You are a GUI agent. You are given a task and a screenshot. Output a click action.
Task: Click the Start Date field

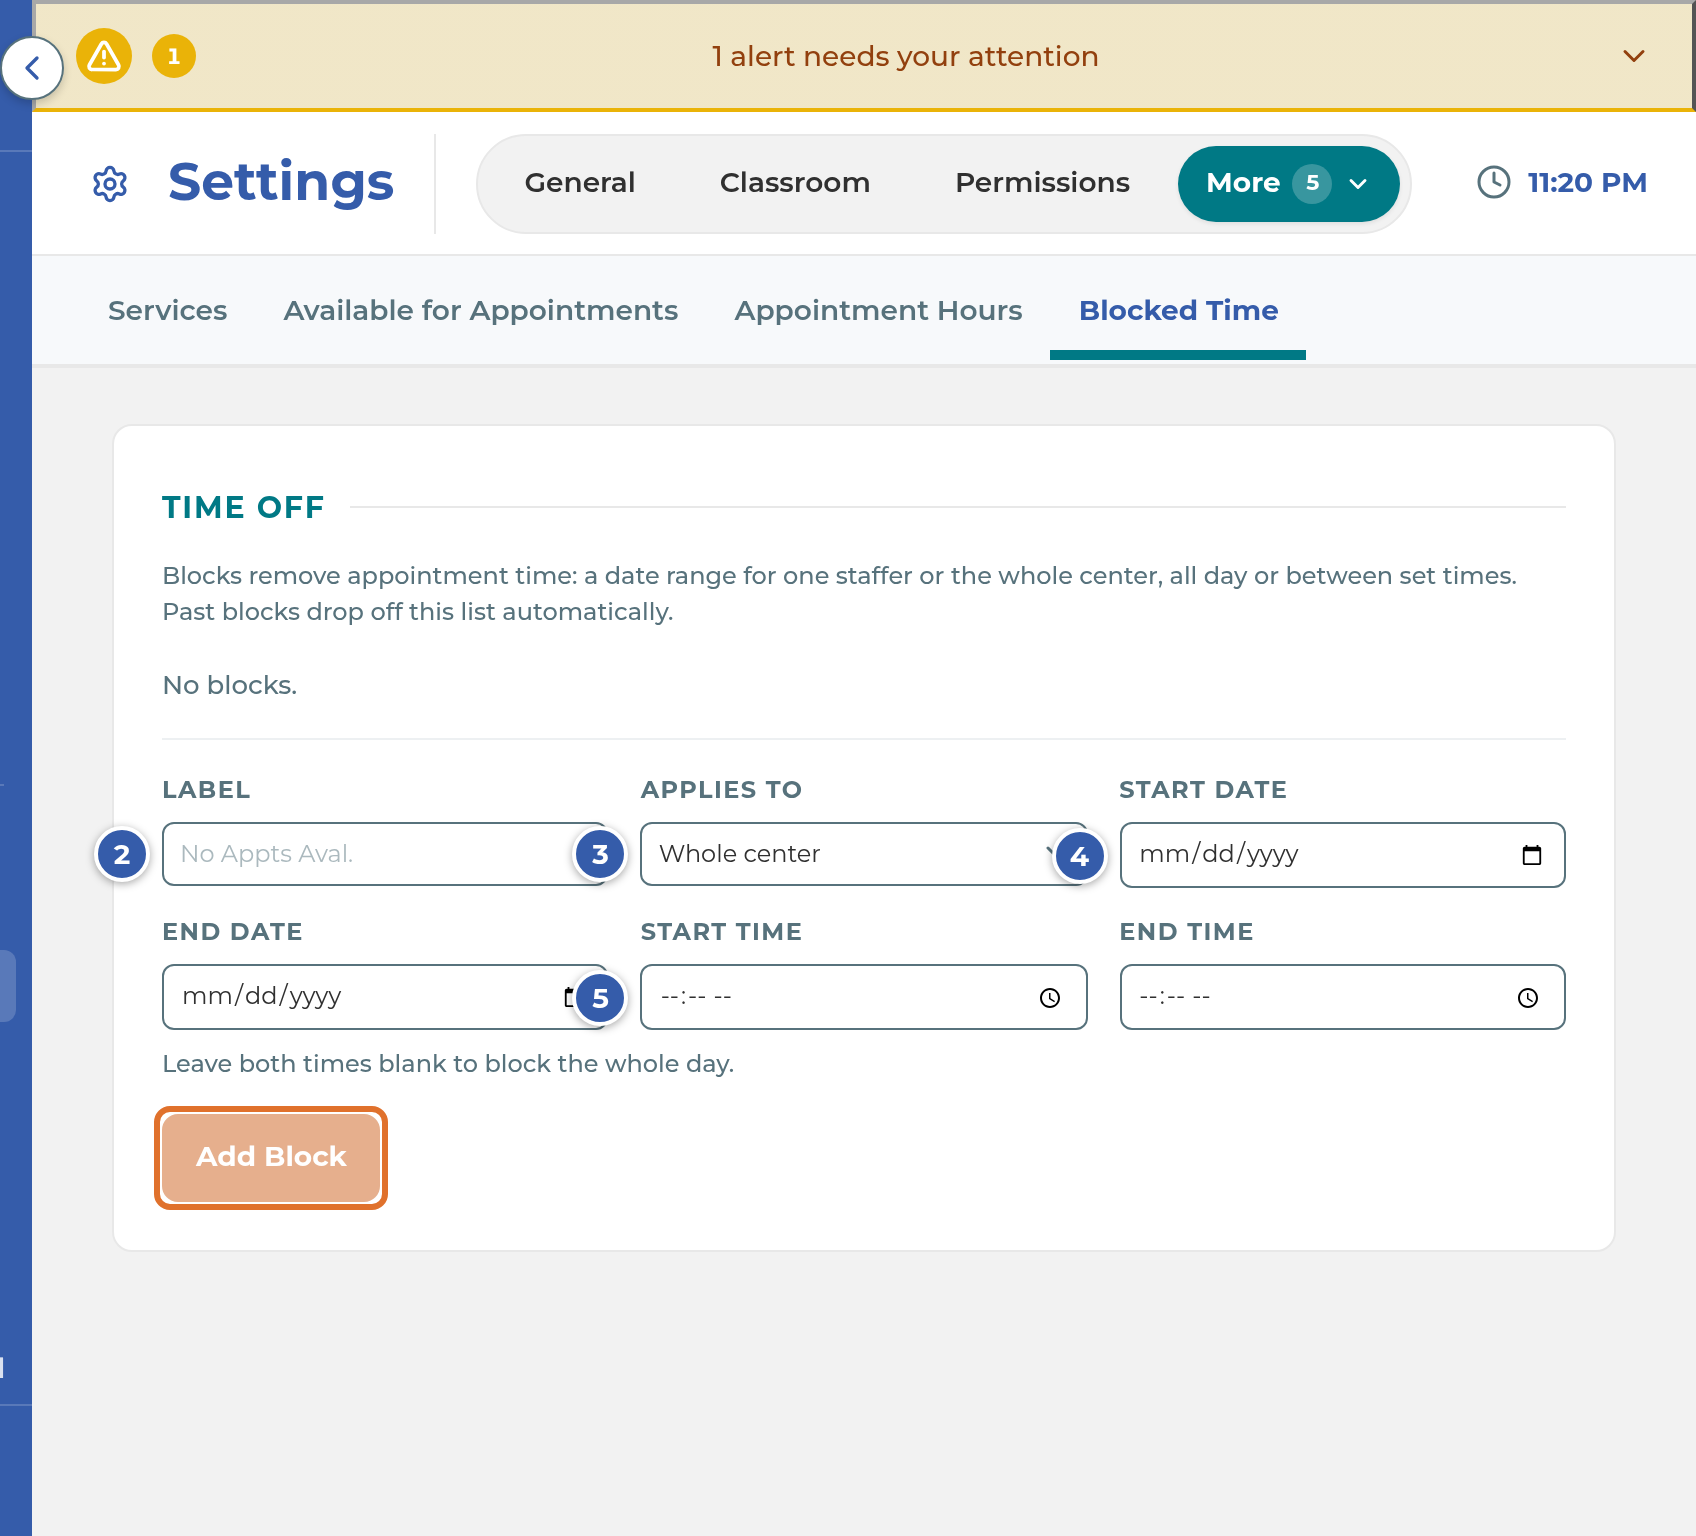(x=1342, y=855)
